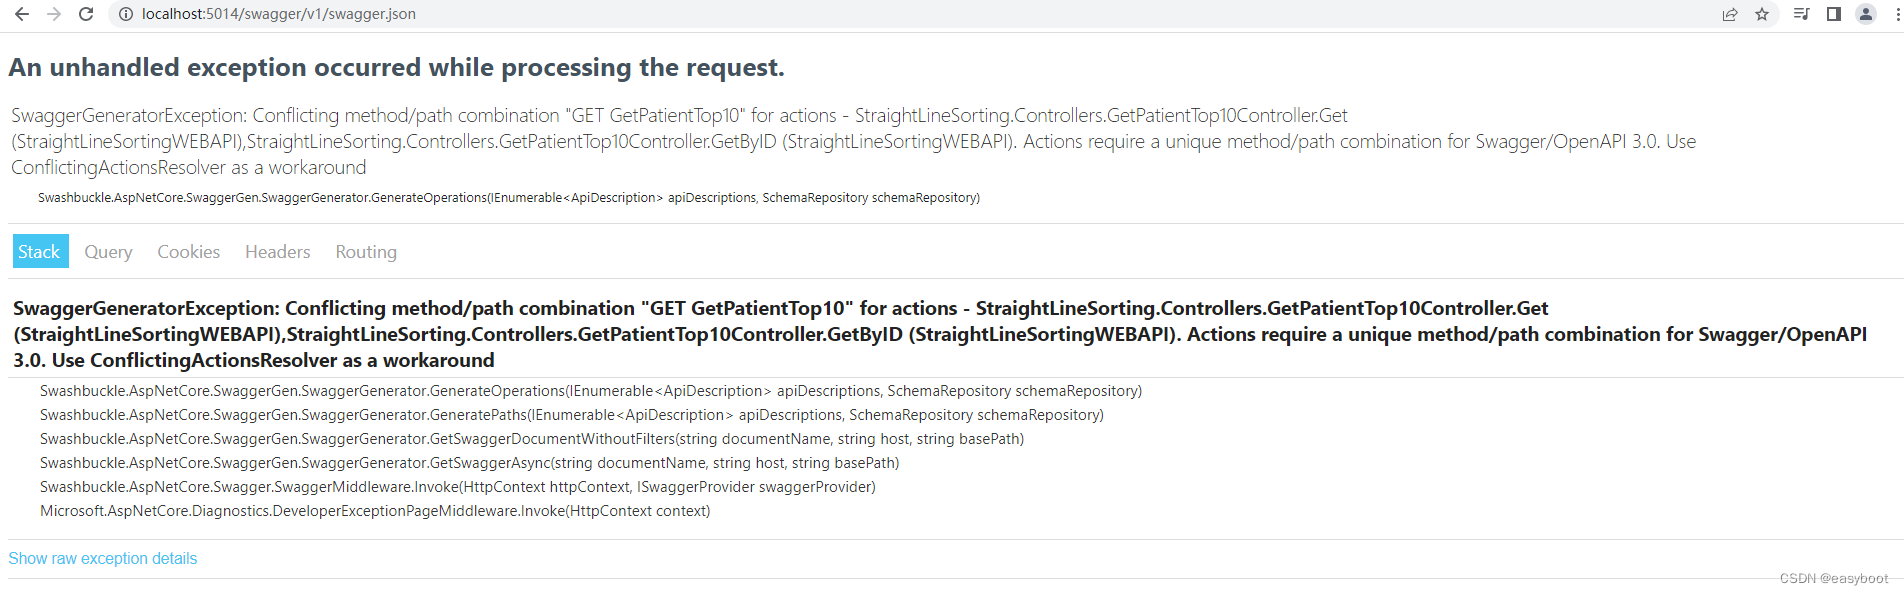Open the browser three-dot menu
Viewport: 1904px width, 595px height.
pos(1897,14)
